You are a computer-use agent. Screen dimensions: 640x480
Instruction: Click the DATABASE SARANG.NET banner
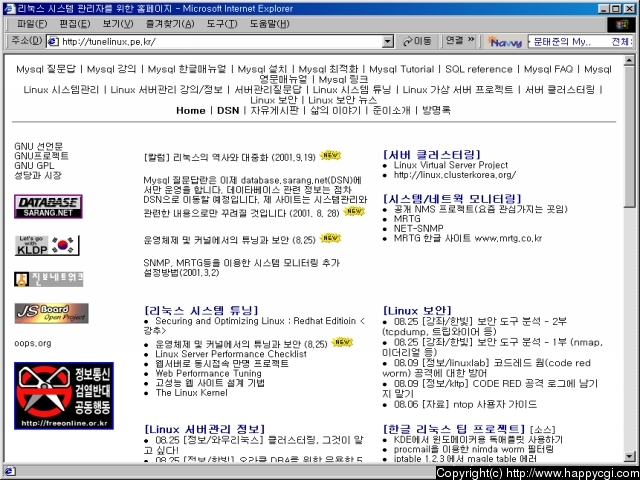pos(48,207)
